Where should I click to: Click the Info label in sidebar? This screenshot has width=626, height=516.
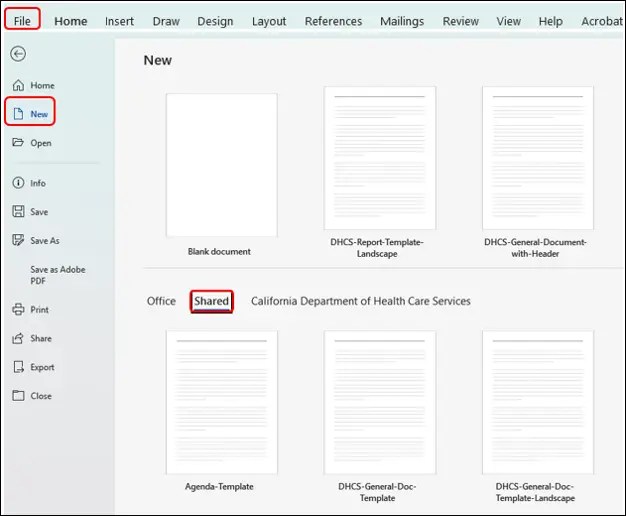click(38, 183)
